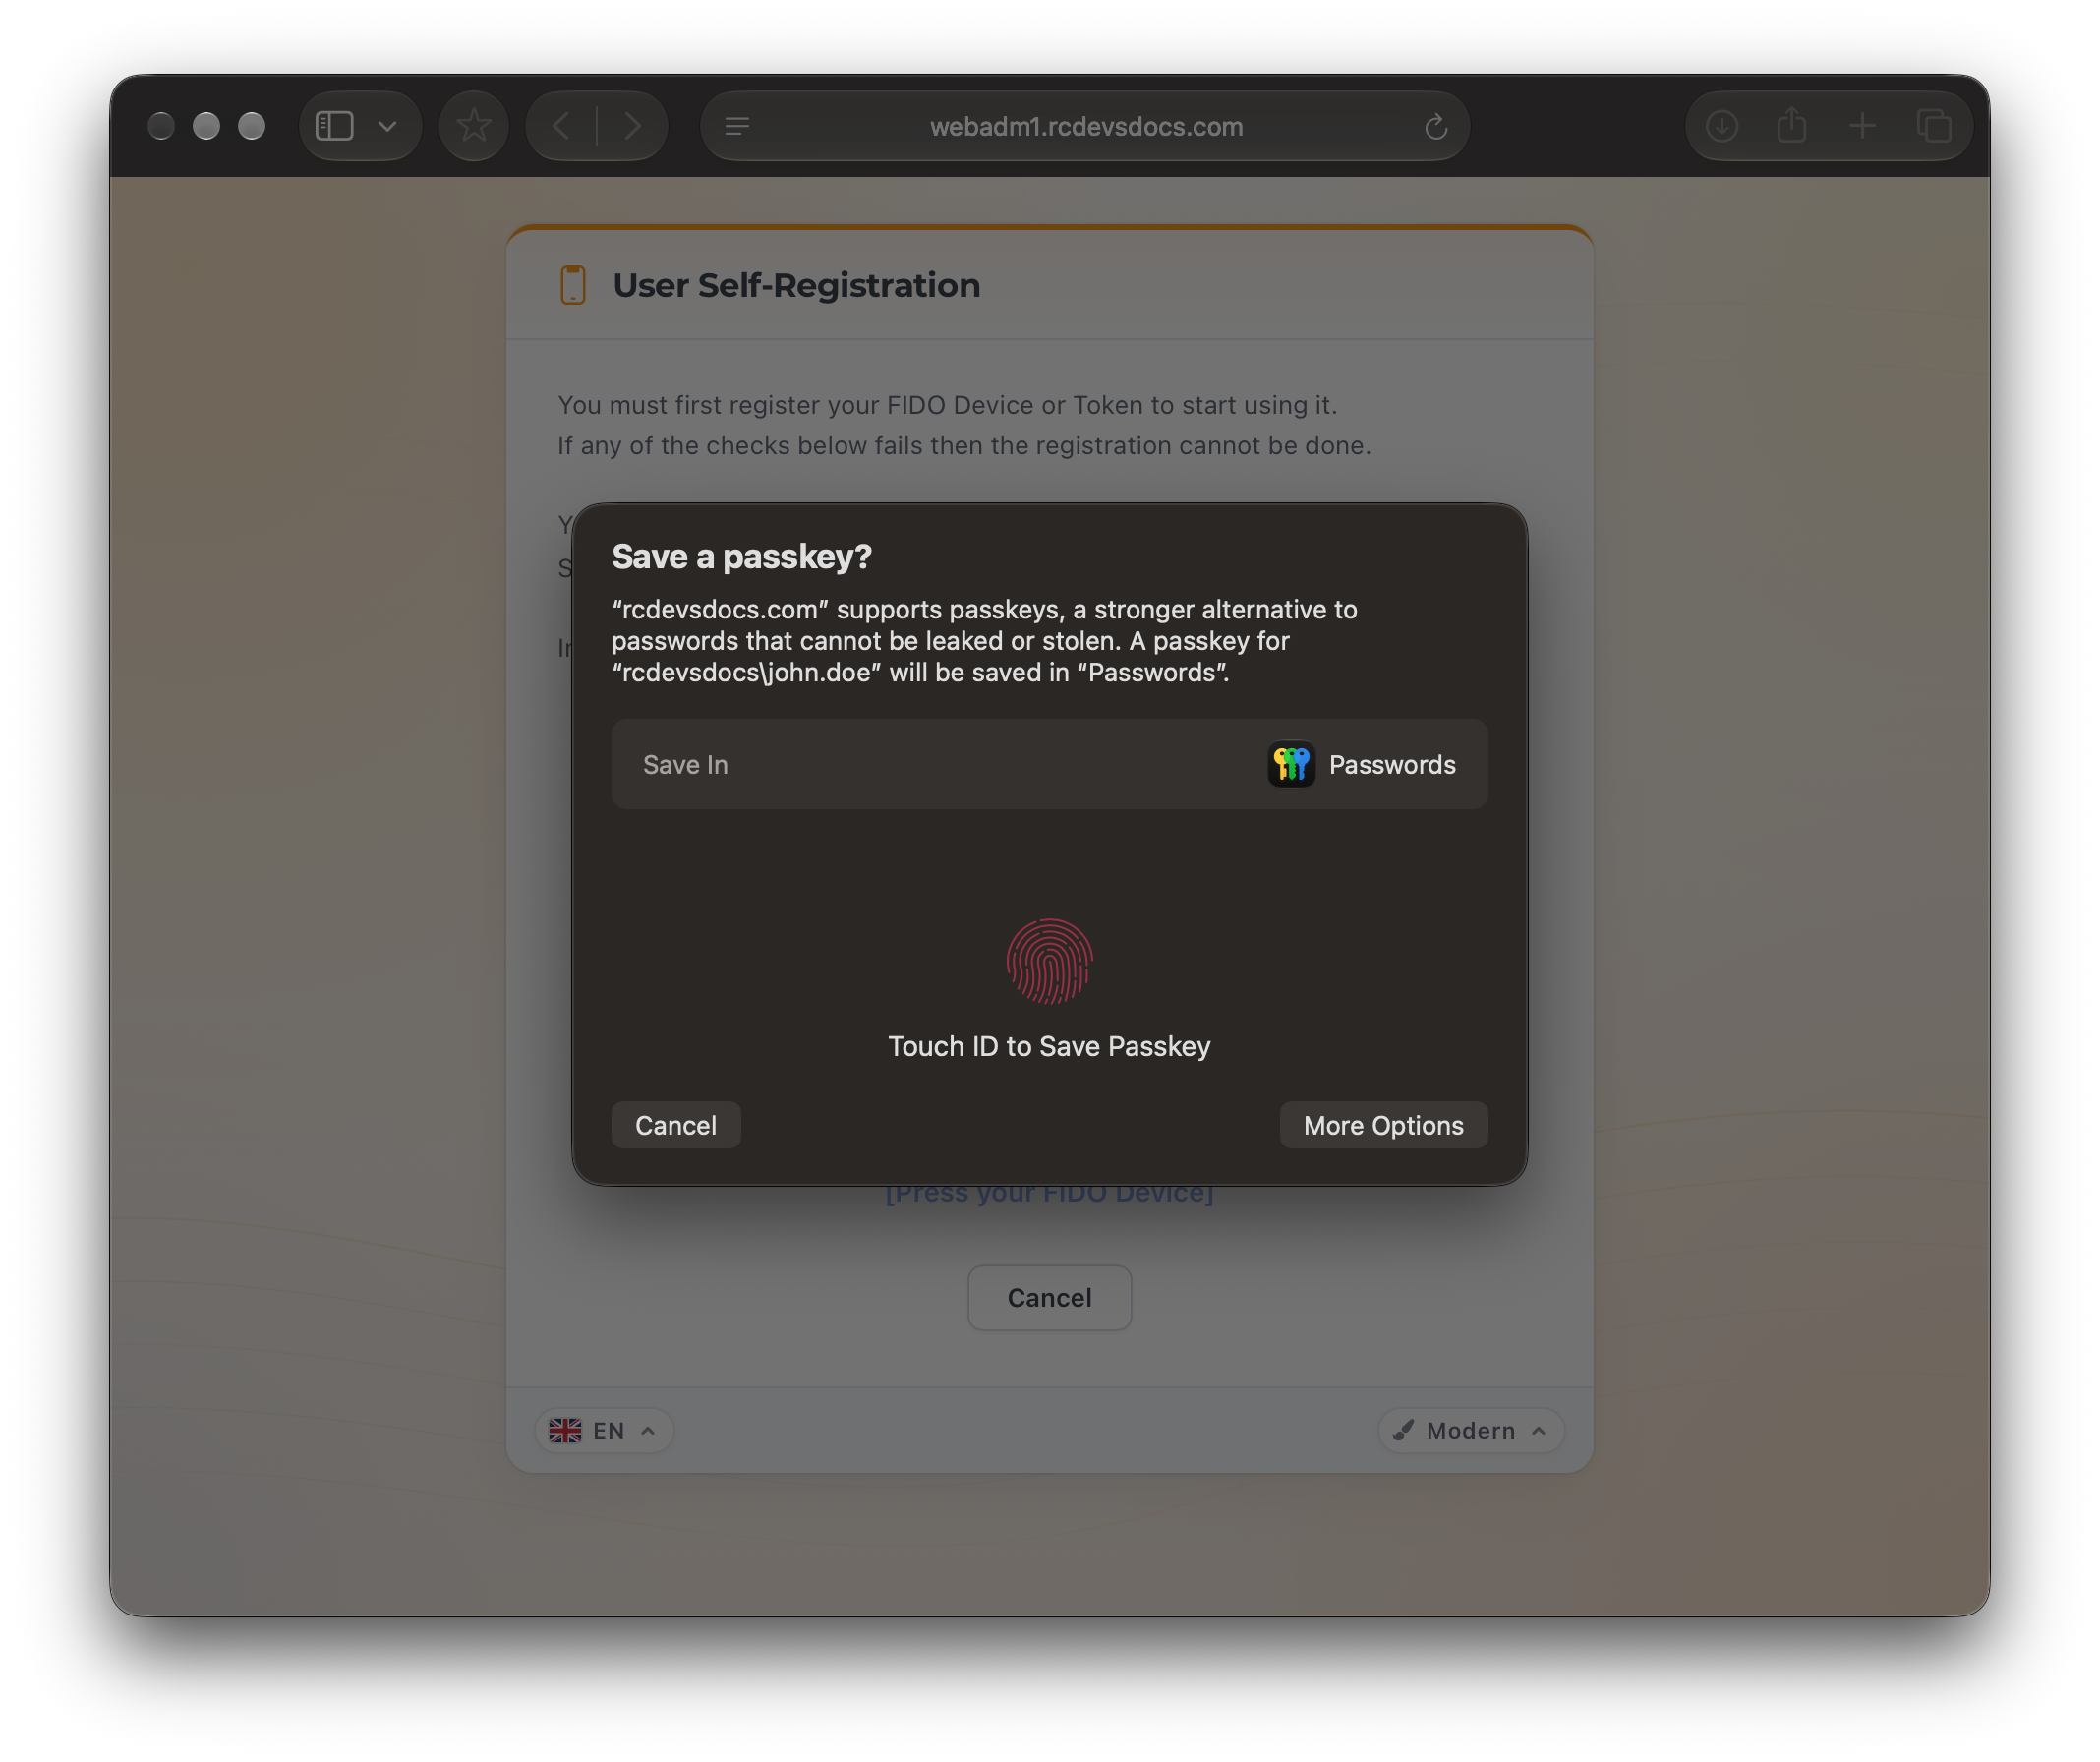Click the bookmark star icon
Viewport: 2100px width, 1762px height.
coord(474,126)
